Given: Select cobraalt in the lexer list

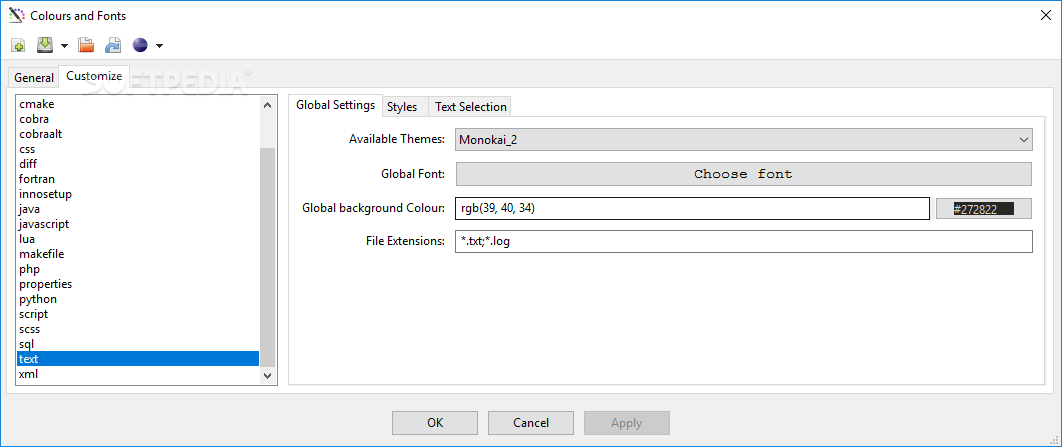Looking at the screenshot, I should click(x=137, y=134).
